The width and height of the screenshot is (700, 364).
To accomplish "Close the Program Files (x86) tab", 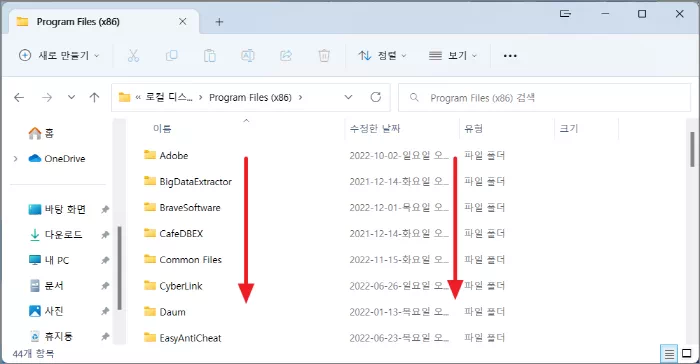I will (183, 21).
